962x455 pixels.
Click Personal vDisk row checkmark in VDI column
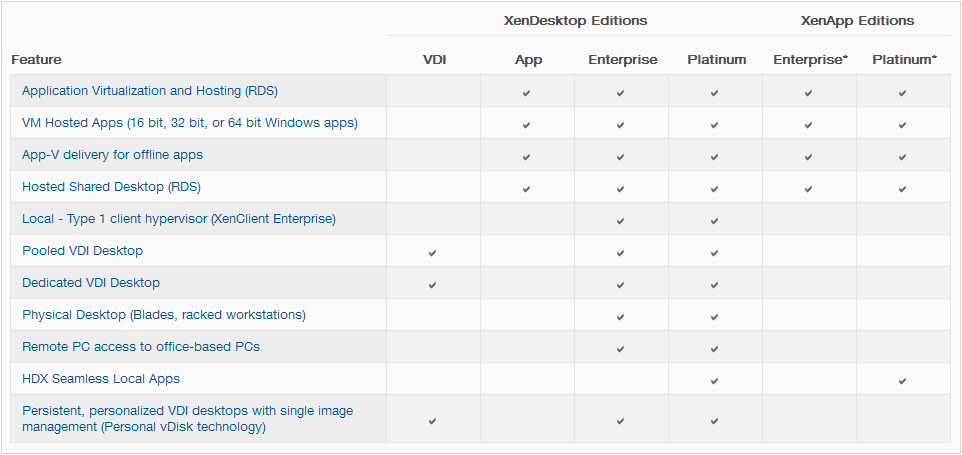tap(433, 421)
